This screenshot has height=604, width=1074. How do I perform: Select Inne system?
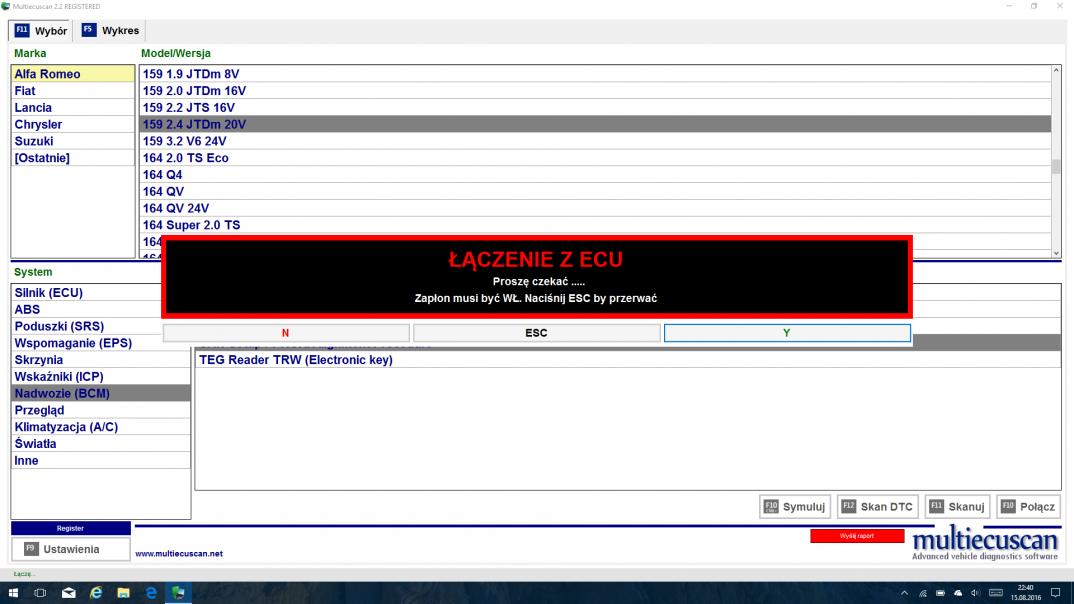pyautogui.click(x=101, y=460)
